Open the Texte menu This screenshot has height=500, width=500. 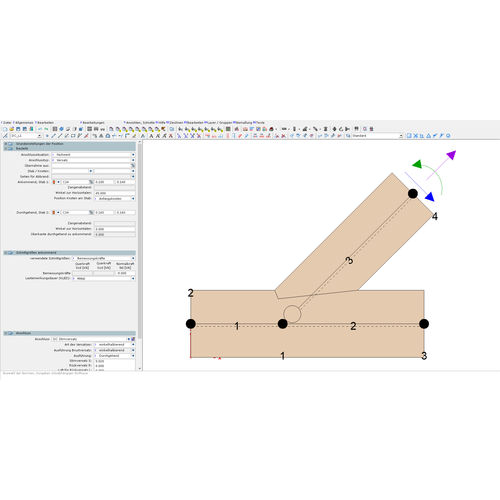[260, 123]
